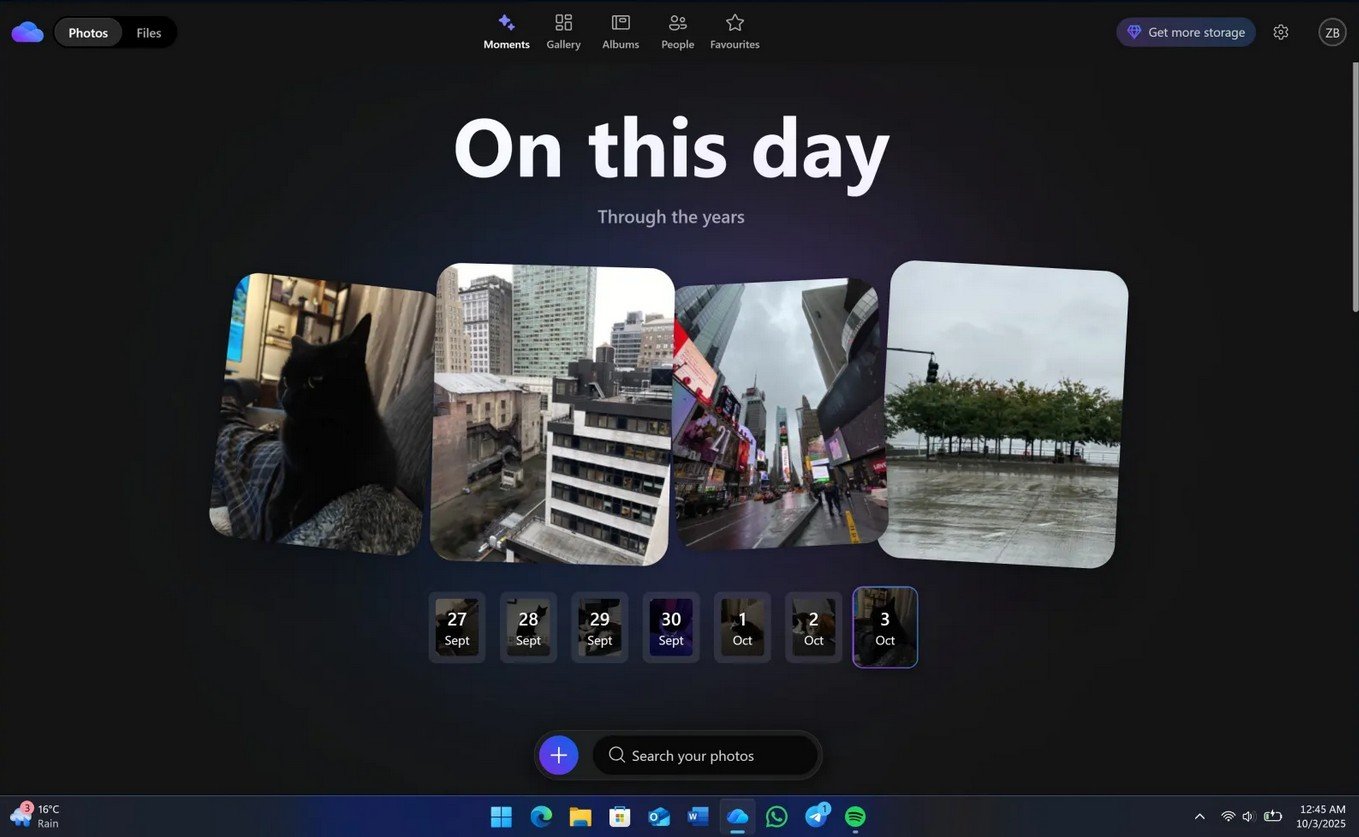The height and width of the screenshot is (837, 1359).
Task: Open the Settings gear
Action: [x=1281, y=31]
